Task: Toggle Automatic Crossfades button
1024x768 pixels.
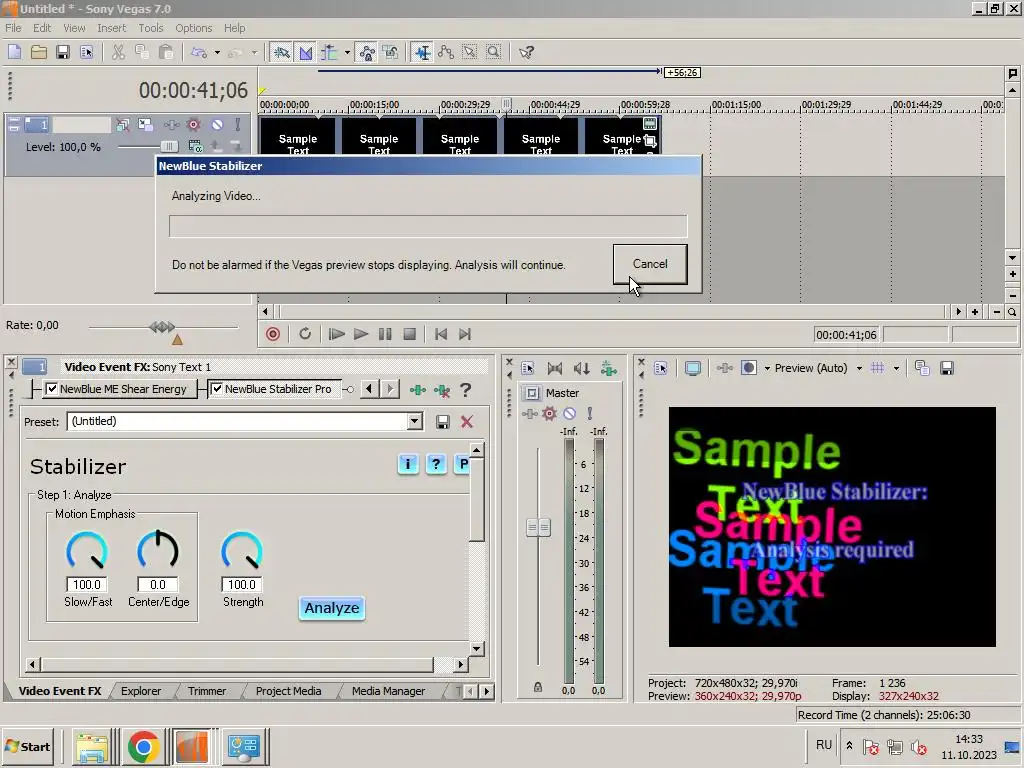Action: point(306,52)
